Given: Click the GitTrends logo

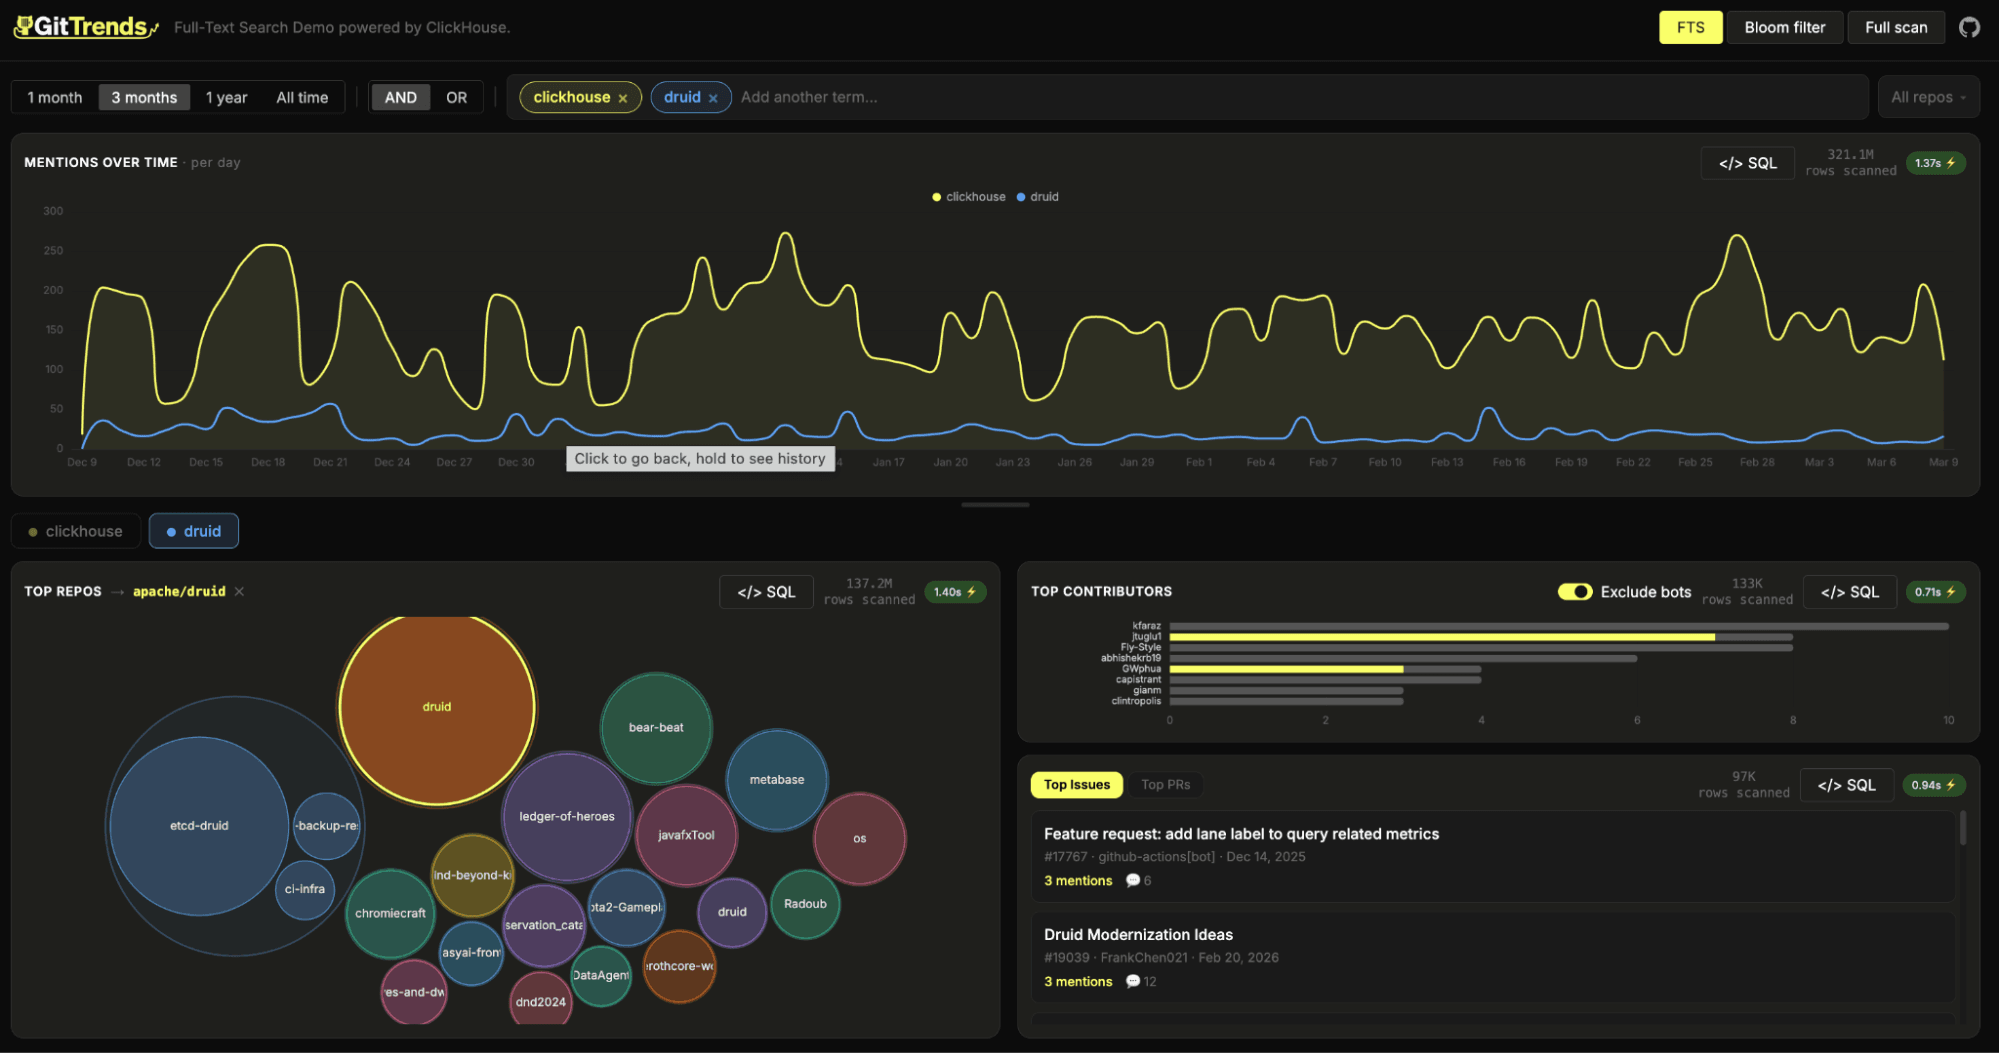Looking at the screenshot, I should (x=85, y=27).
